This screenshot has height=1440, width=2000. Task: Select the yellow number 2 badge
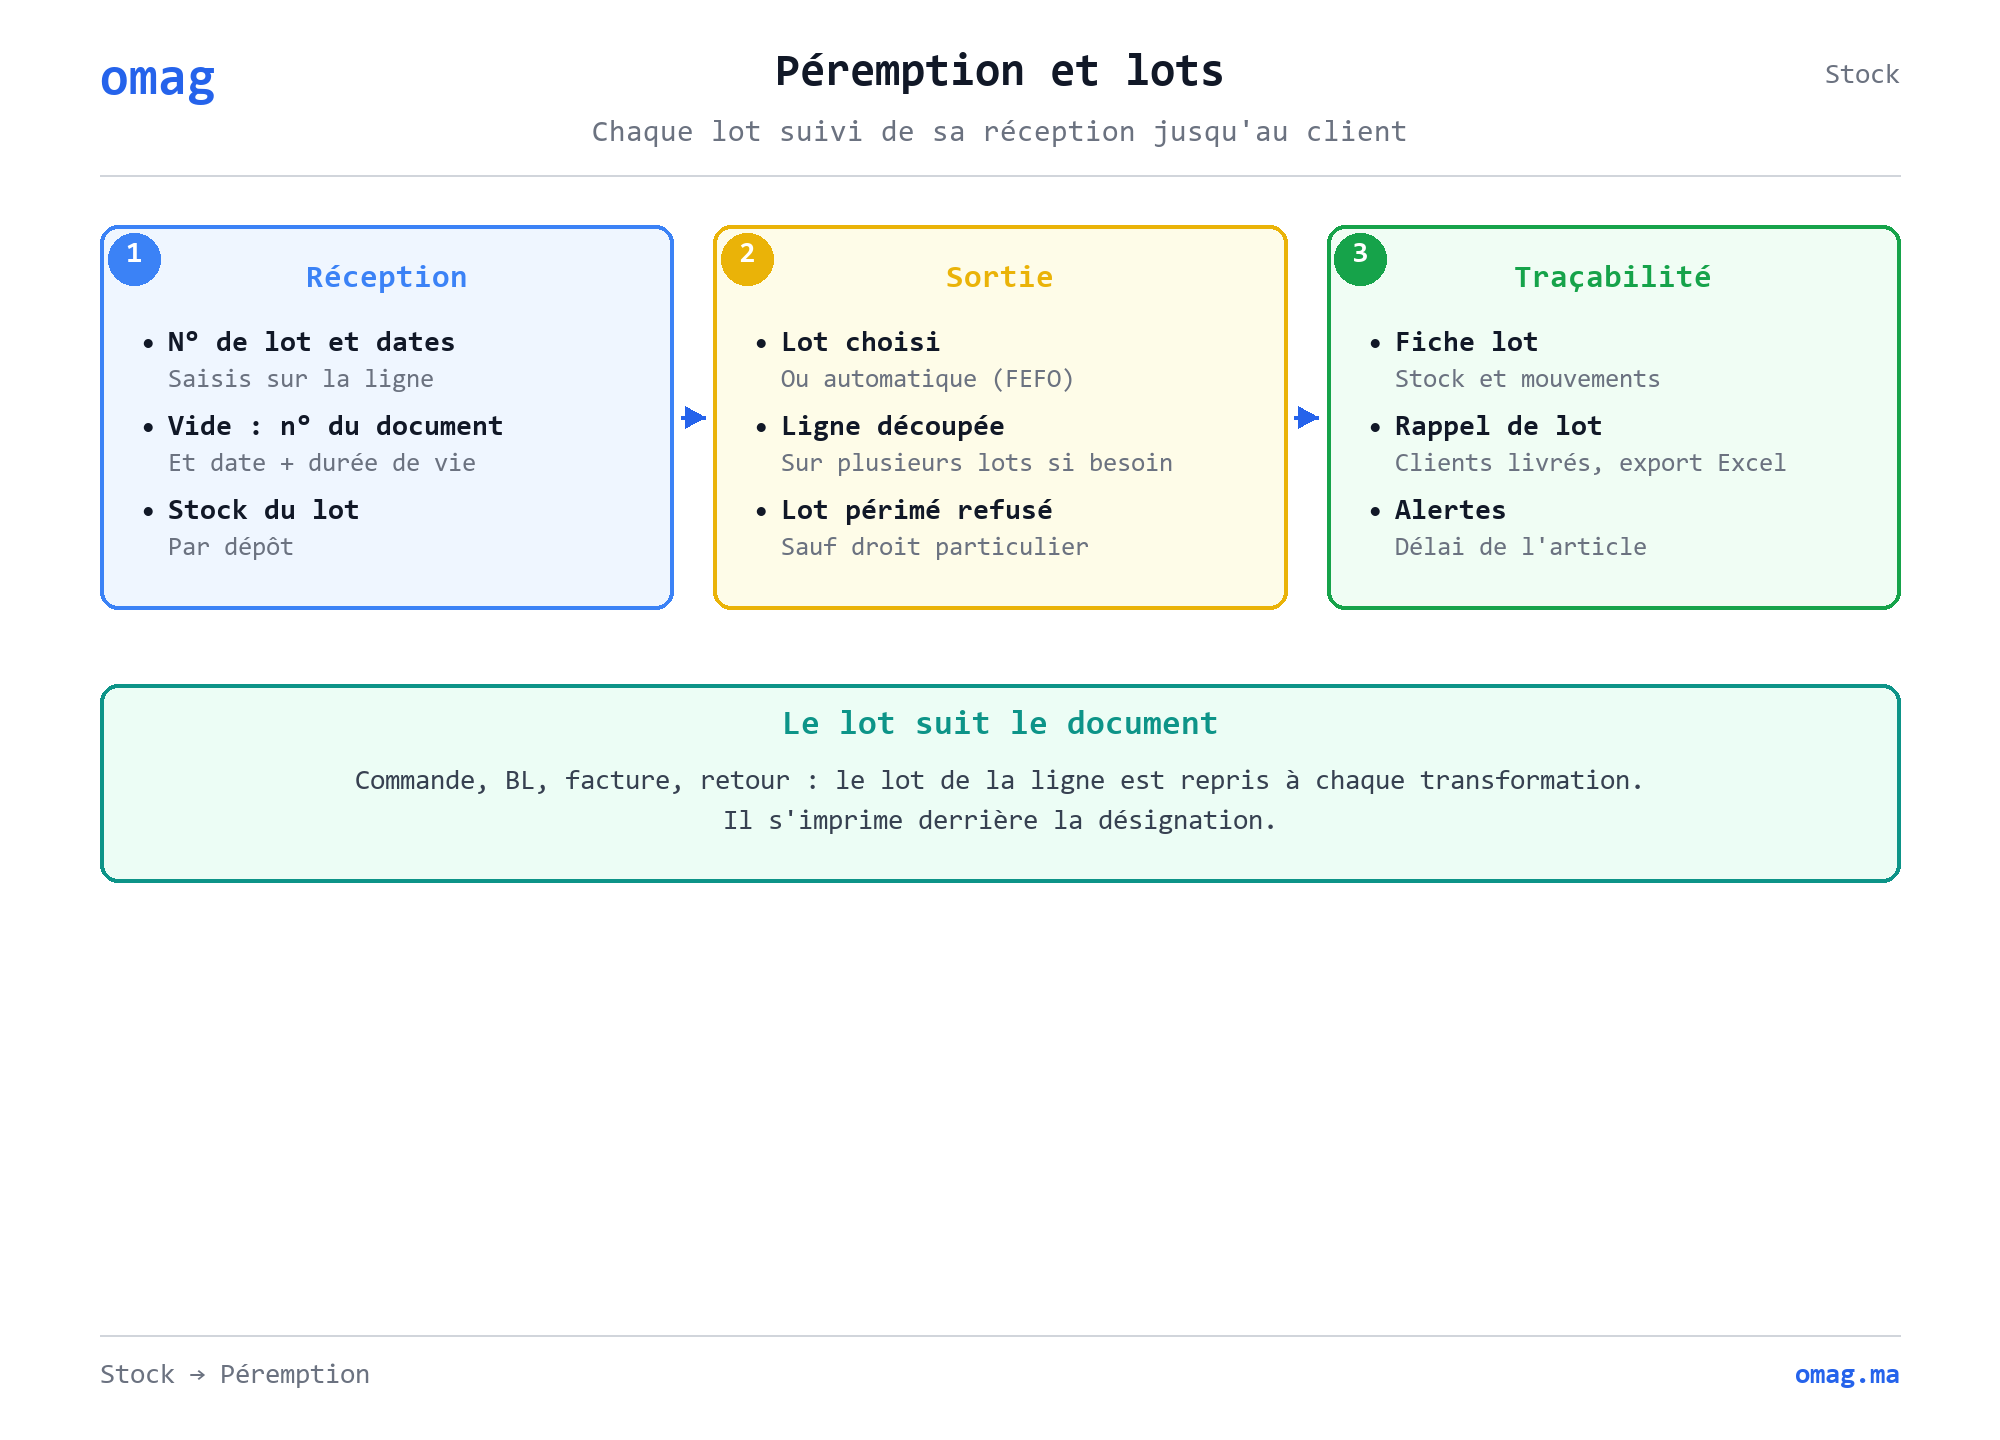(747, 258)
